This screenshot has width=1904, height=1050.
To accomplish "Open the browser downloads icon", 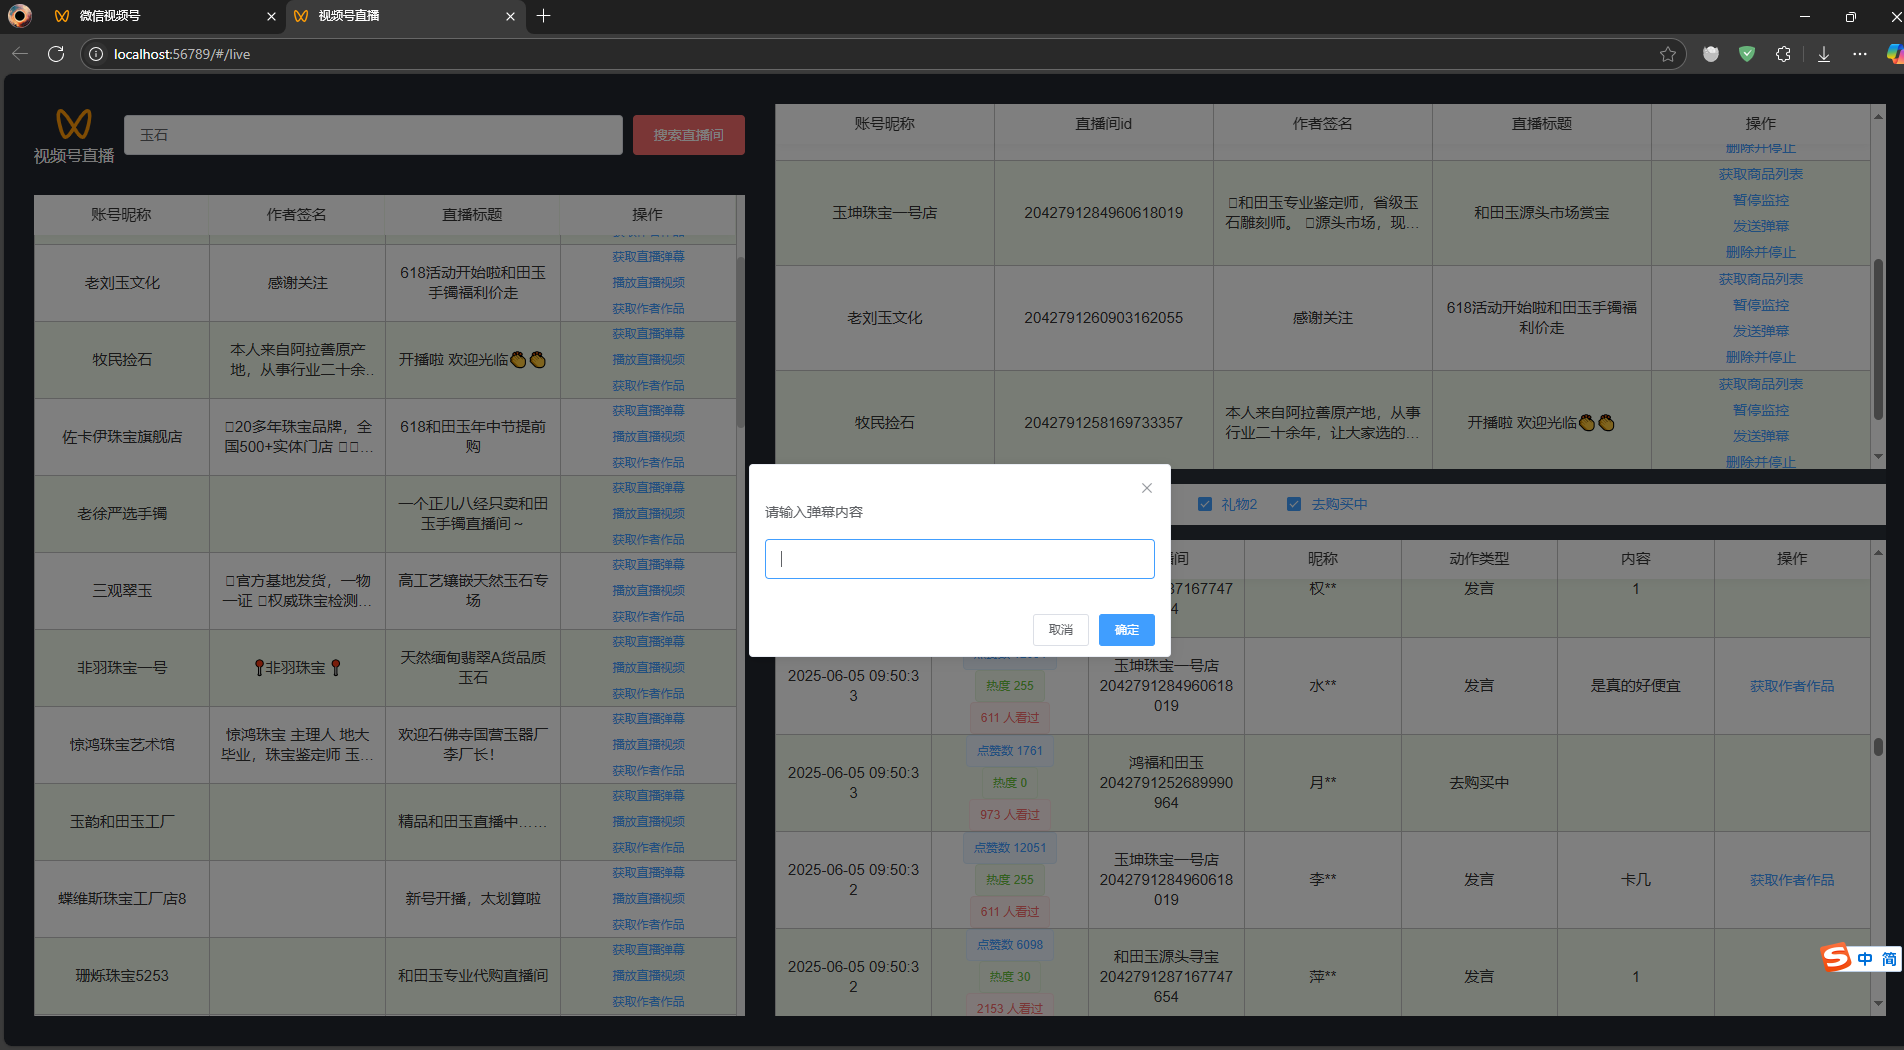I will click(x=1824, y=54).
